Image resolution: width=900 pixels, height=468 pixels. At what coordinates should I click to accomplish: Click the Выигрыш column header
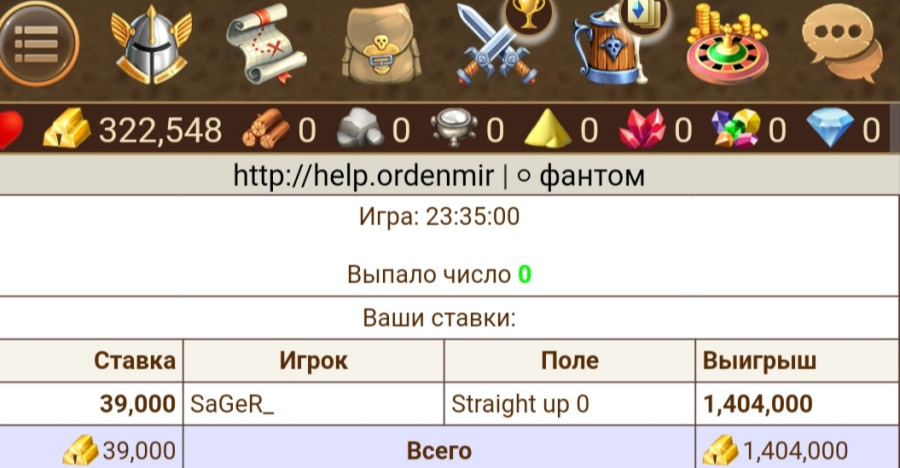(x=759, y=361)
